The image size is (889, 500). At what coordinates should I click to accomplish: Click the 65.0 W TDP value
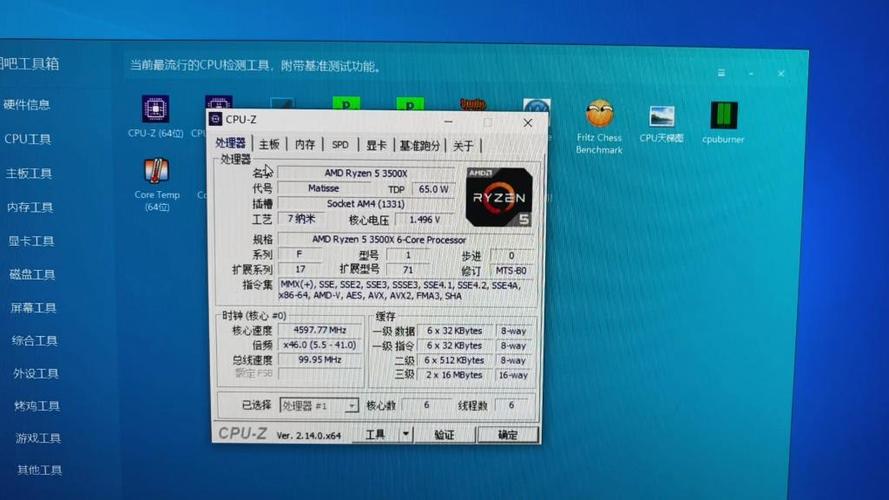pos(434,189)
